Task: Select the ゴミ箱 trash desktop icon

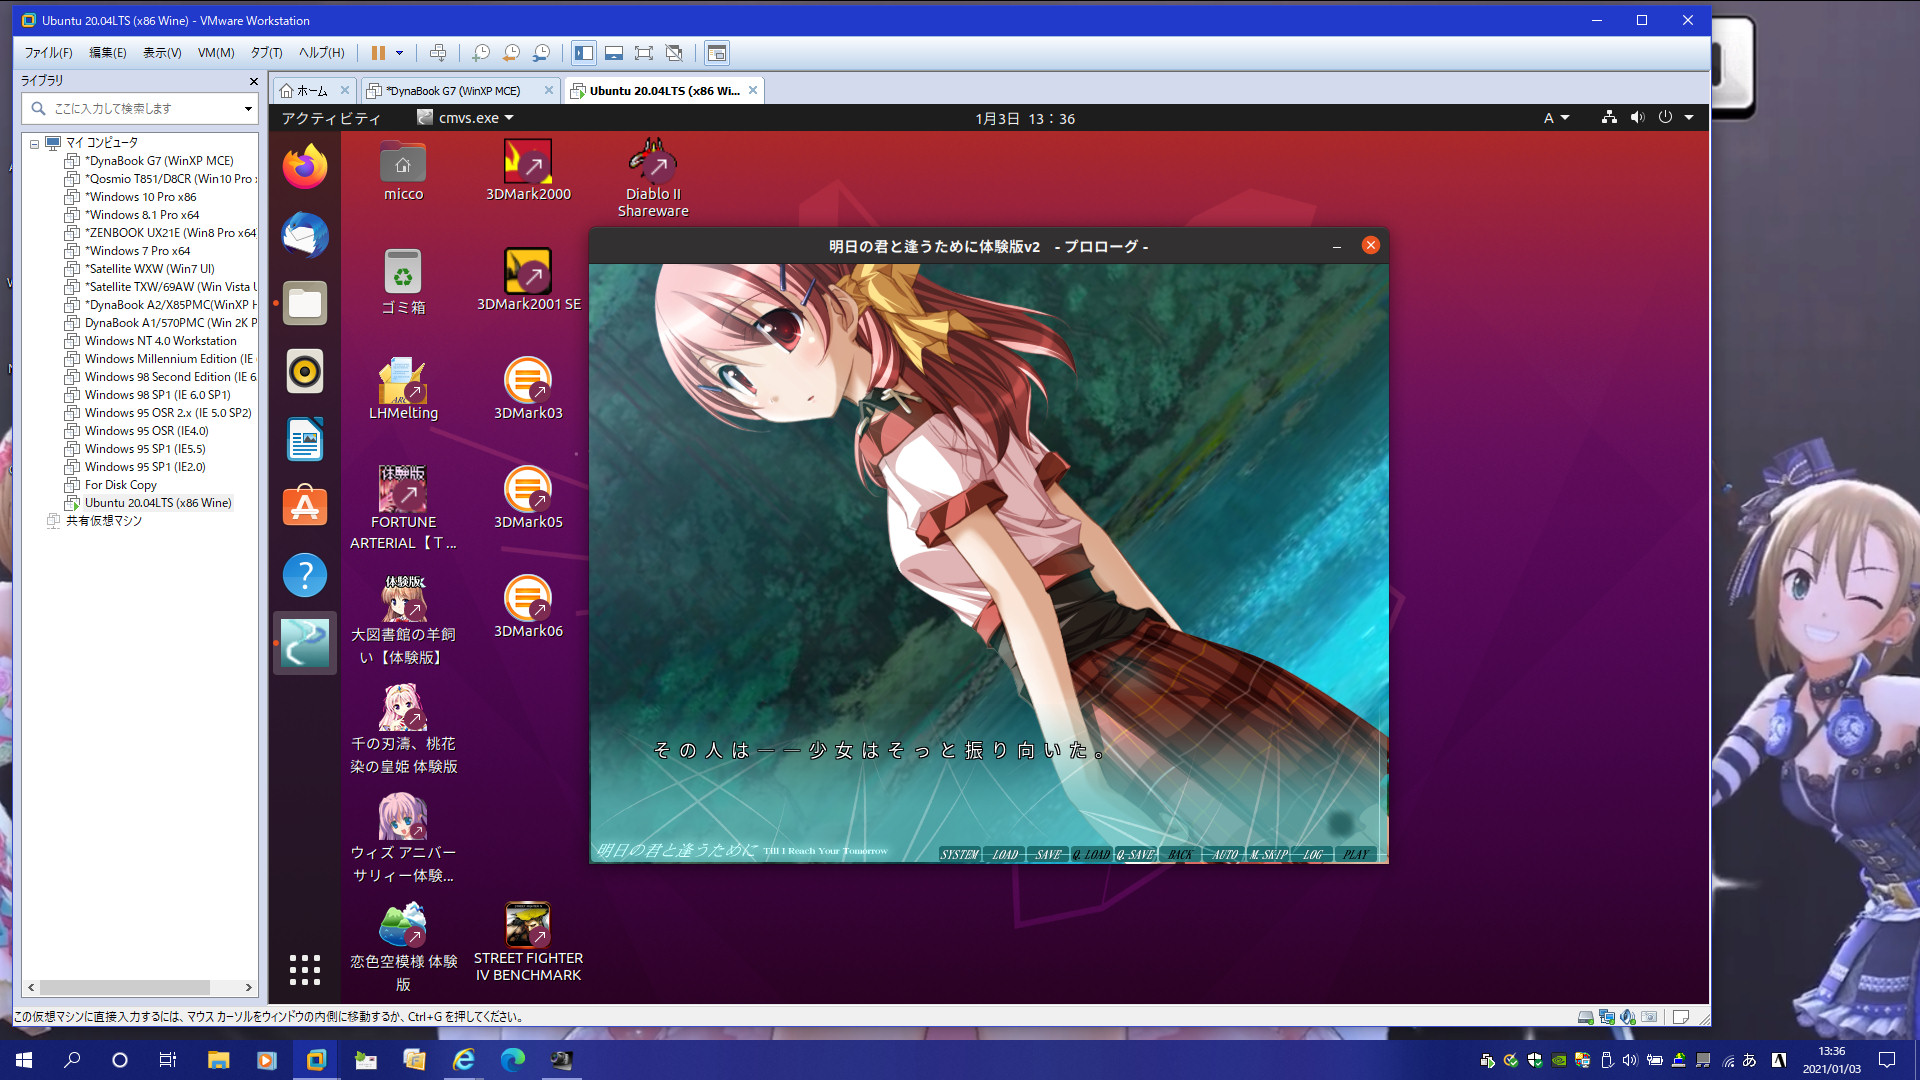Action: (403, 281)
